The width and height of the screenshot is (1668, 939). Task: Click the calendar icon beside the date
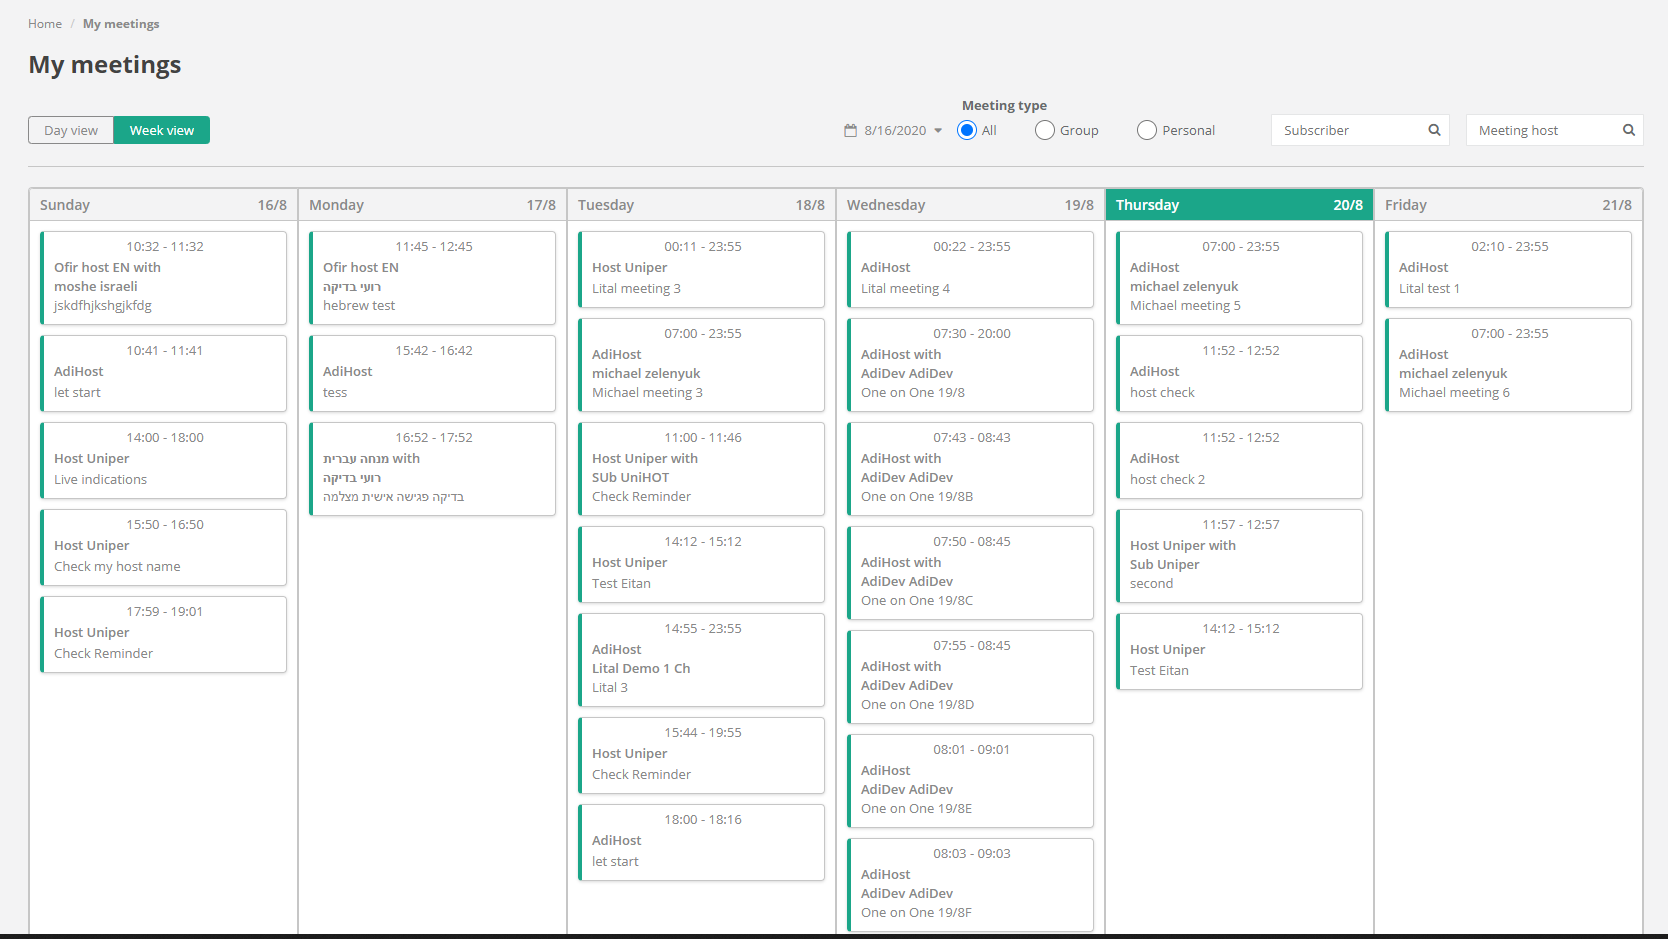point(850,131)
